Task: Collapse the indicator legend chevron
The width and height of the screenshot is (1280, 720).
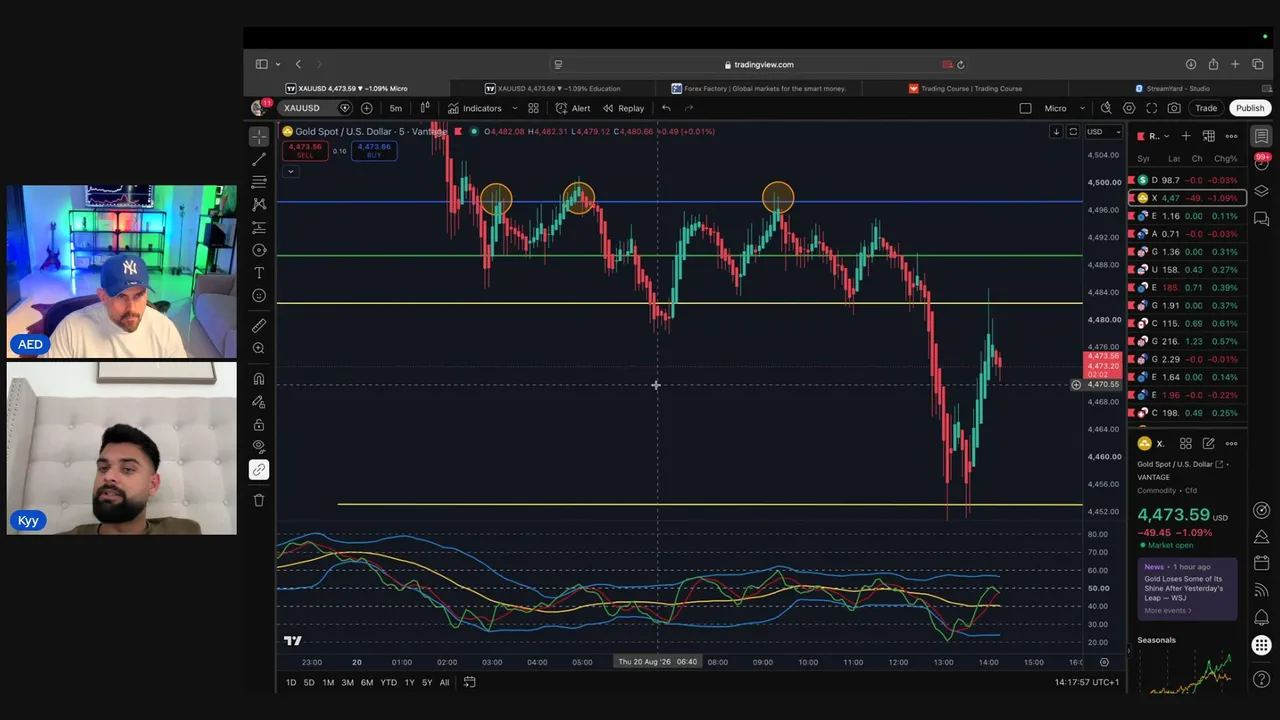Action: tap(290, 171)
